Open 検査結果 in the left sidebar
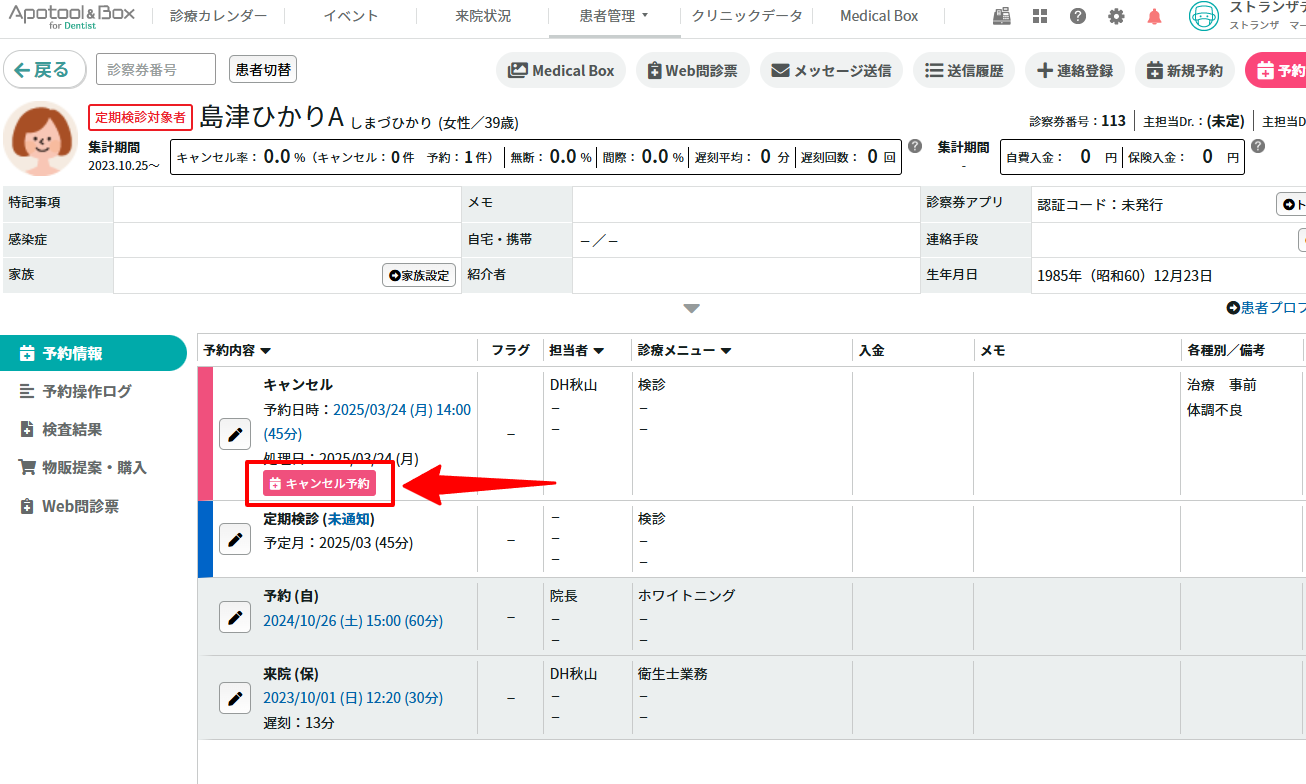This screenshot has height=784, width=1306. click(71, 429)
